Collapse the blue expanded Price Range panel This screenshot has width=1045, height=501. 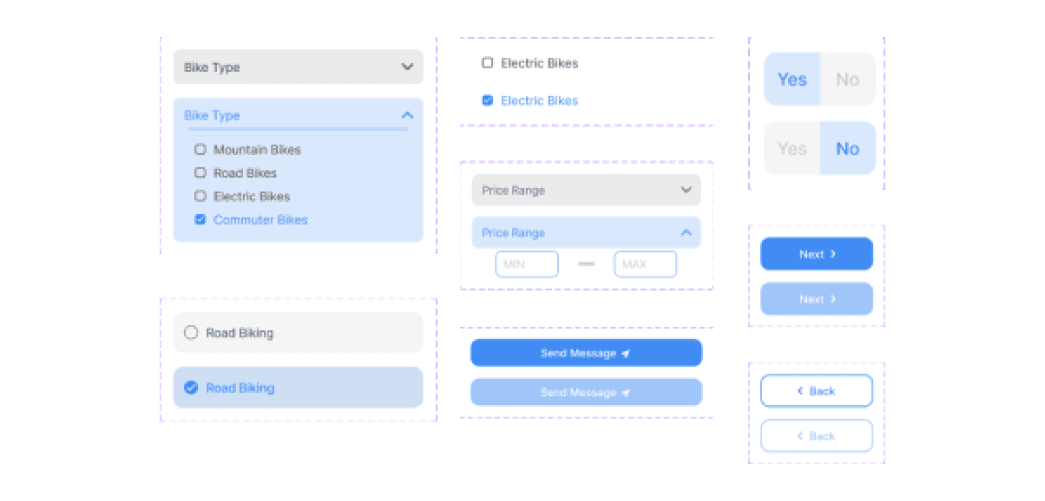(x=686, y=233)
